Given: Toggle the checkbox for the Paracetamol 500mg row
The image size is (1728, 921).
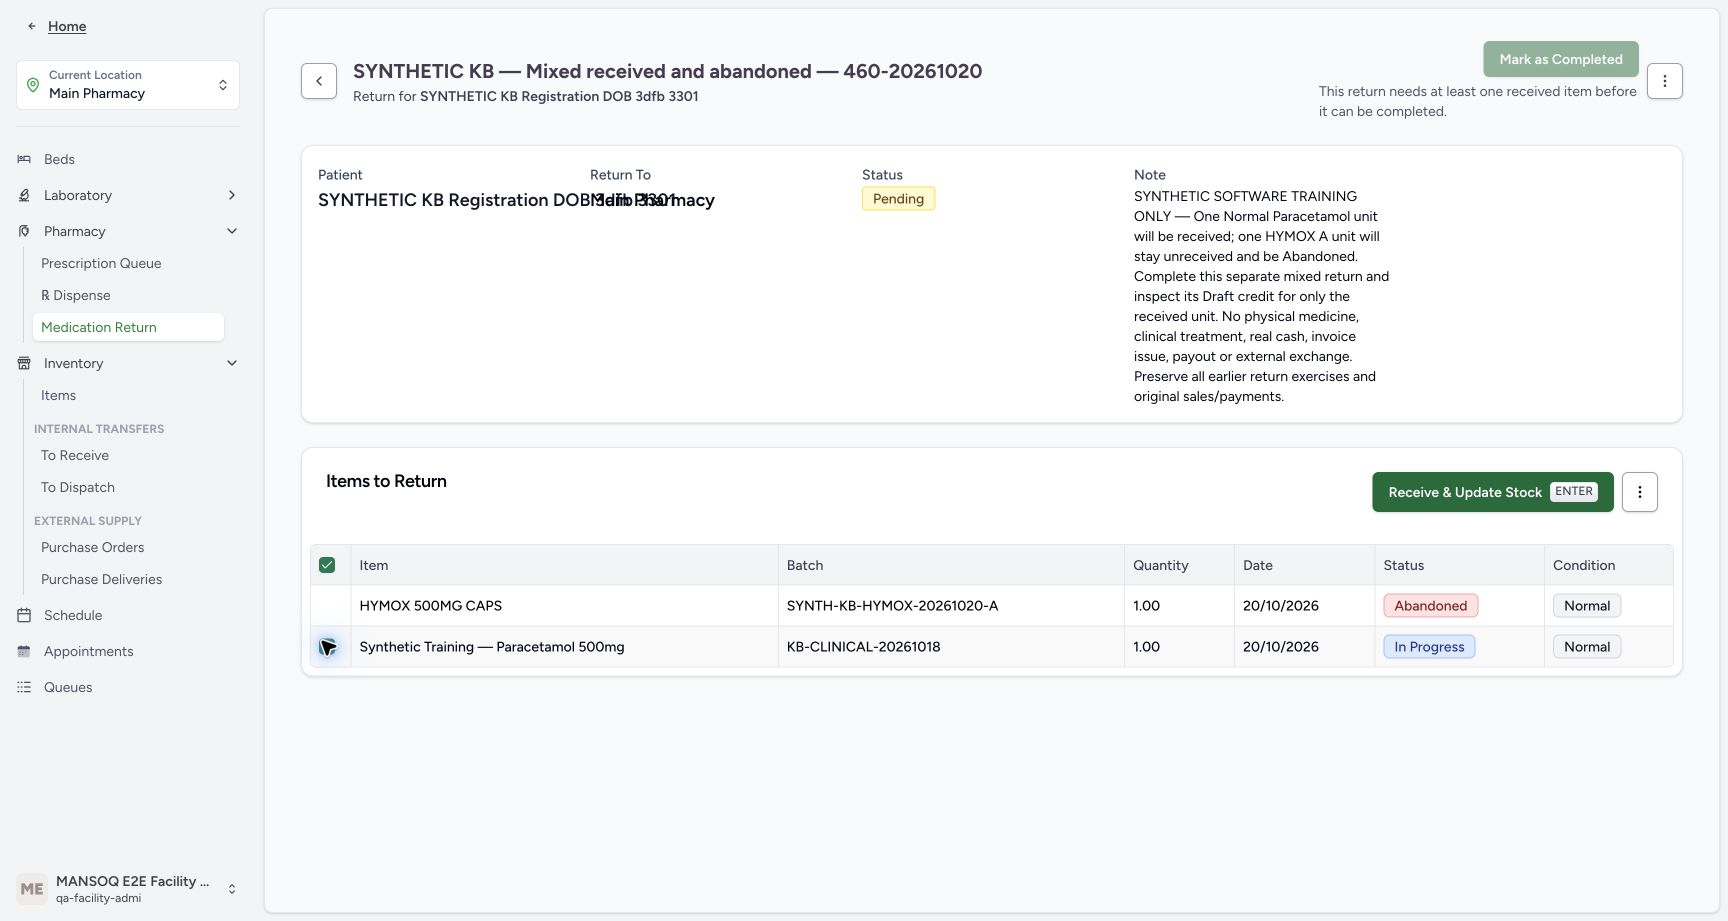Looking at the screenshot, I should pyautogui.click(x=327, y=647).
